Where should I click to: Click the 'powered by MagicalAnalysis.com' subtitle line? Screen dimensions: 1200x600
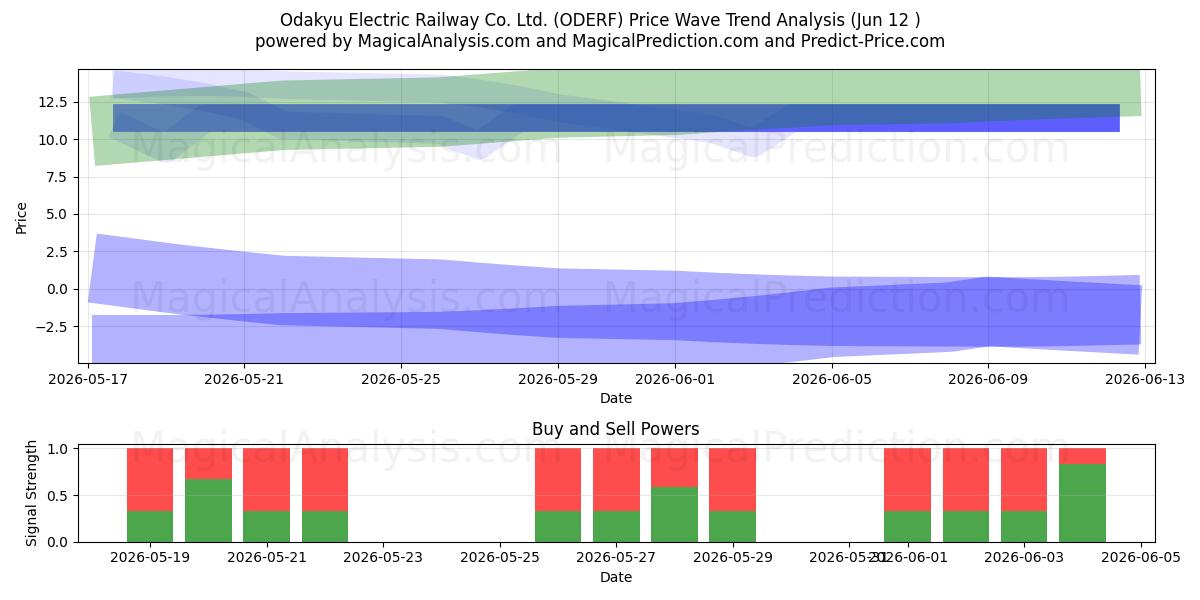[x=600, y=41]
